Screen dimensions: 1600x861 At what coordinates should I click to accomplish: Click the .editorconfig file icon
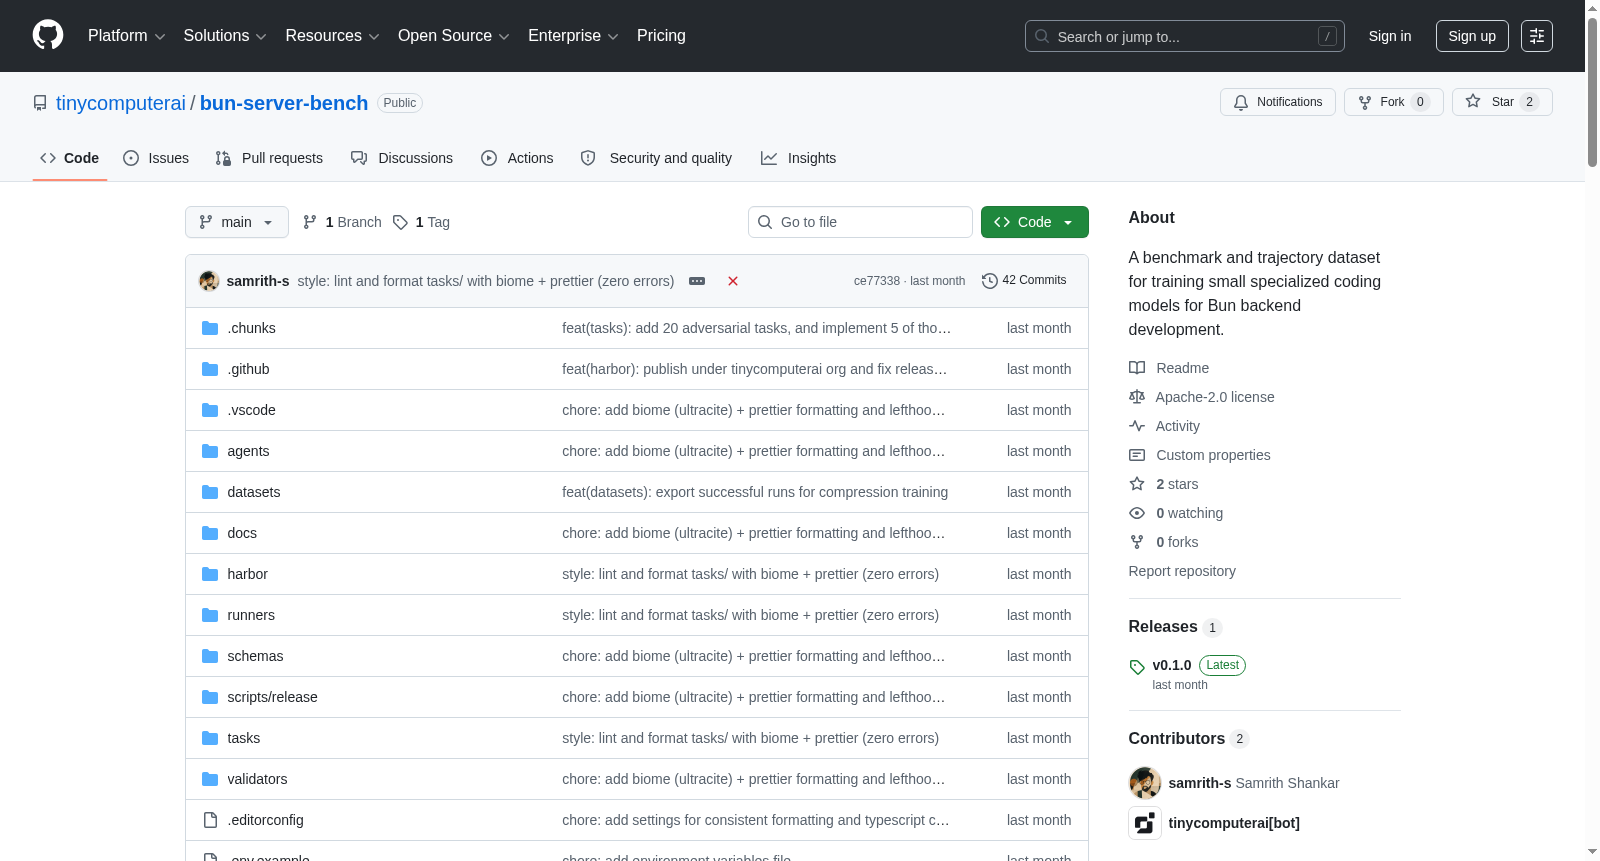[210, 820]
